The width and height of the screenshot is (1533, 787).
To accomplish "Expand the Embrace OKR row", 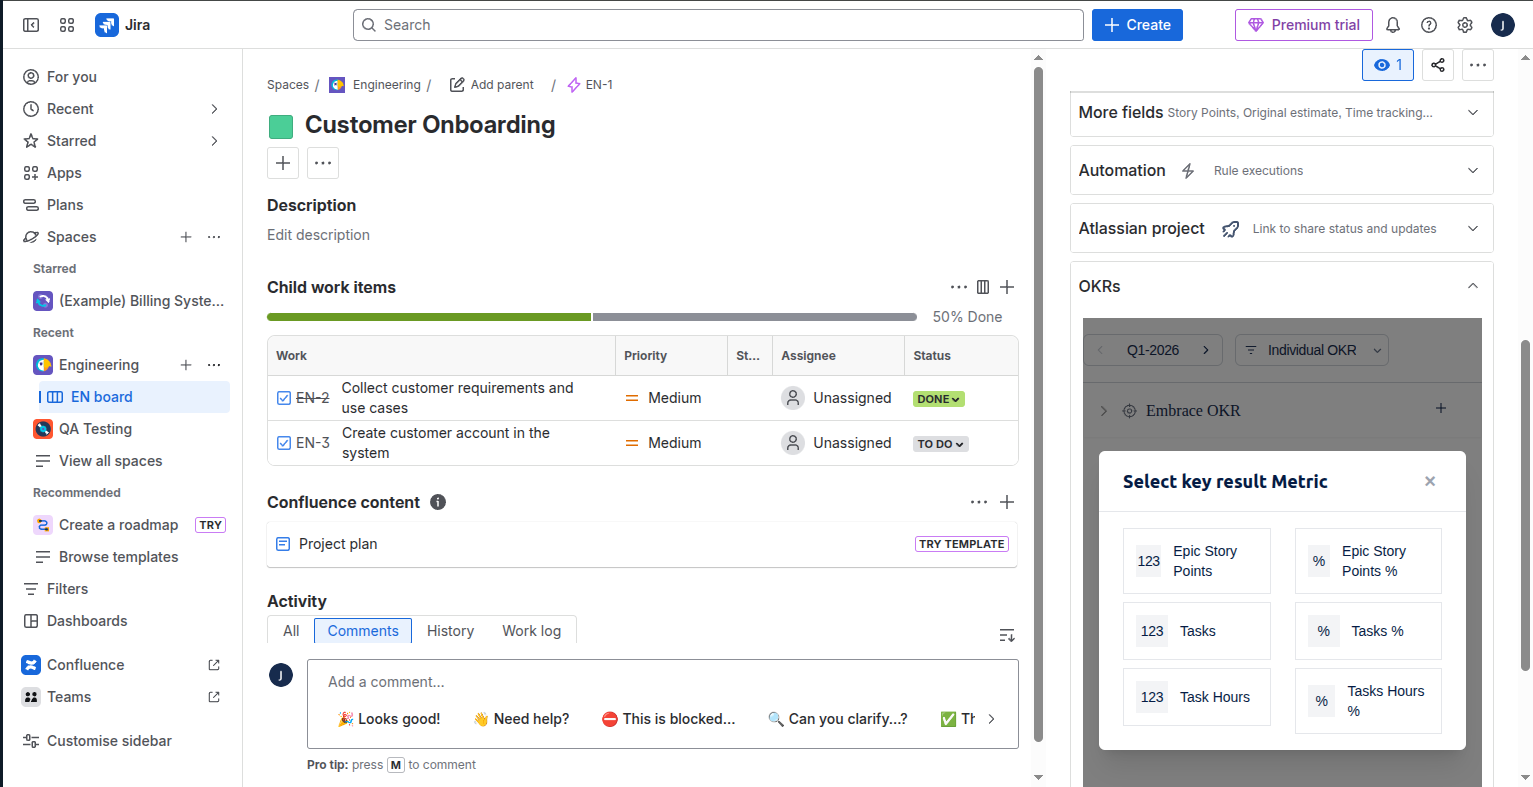I will point(1104,411).
